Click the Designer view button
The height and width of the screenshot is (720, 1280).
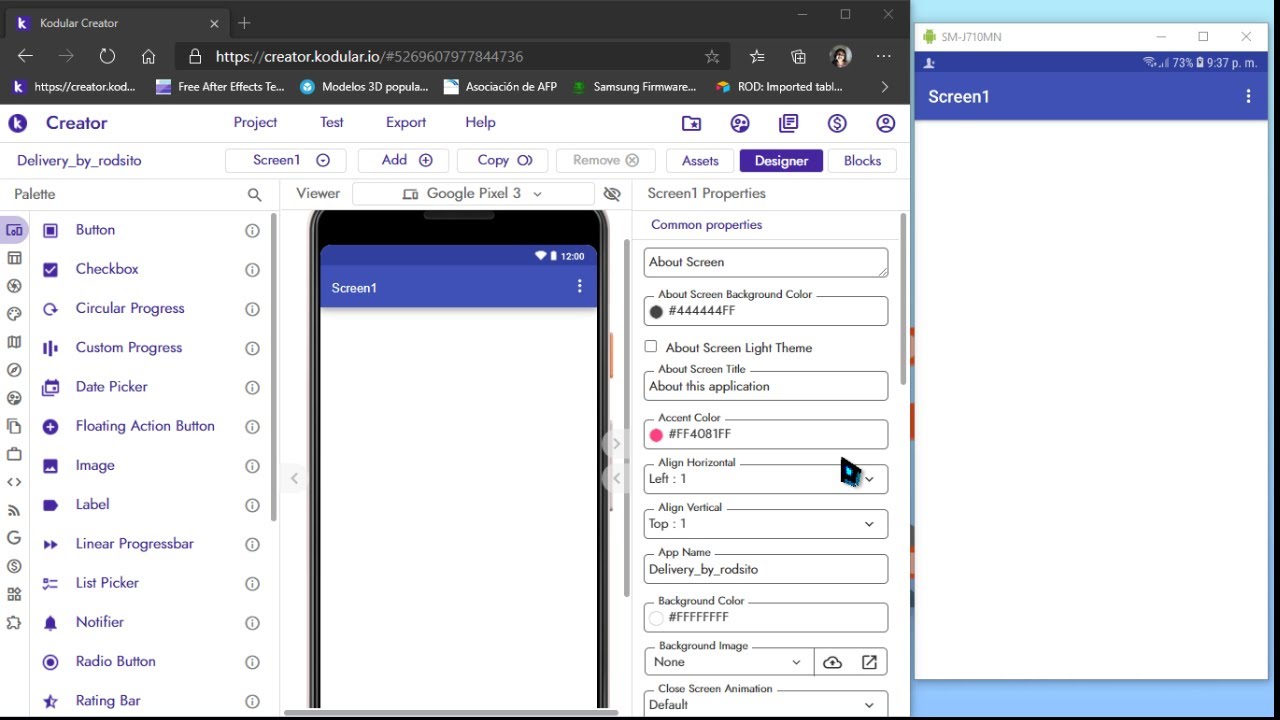click(781, 160)
